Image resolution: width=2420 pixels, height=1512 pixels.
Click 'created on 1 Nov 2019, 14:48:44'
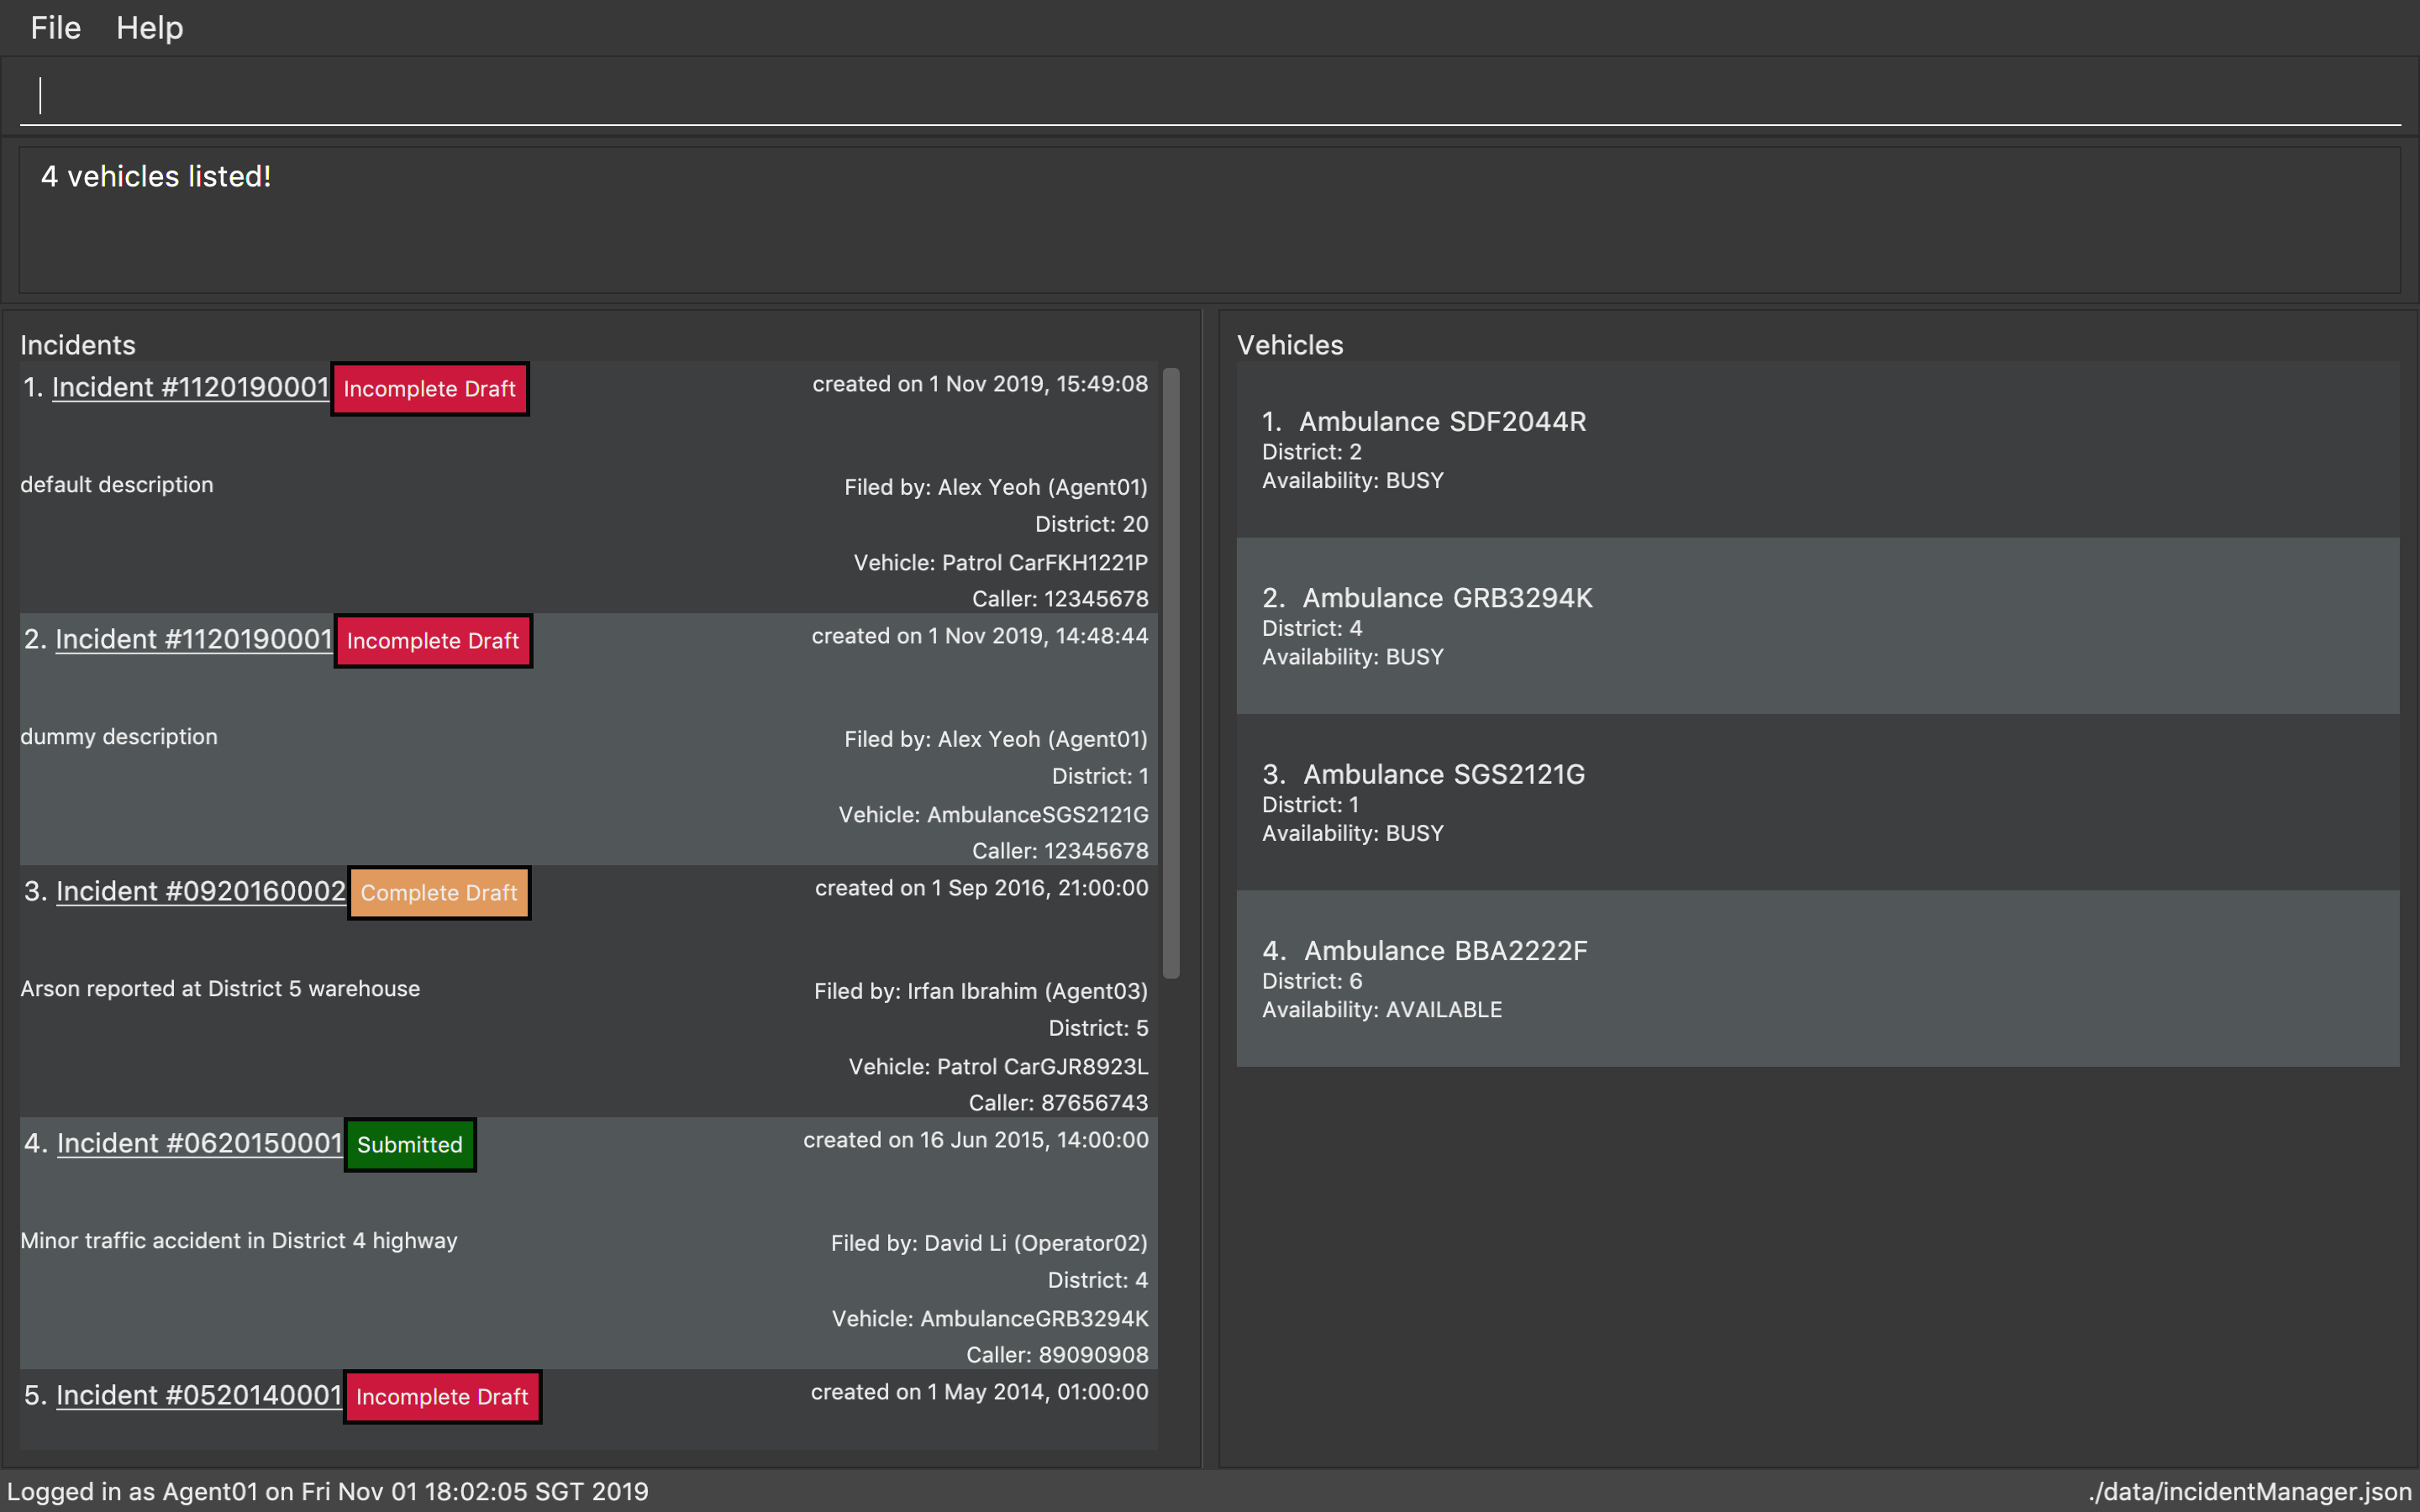tap(980, 636)
